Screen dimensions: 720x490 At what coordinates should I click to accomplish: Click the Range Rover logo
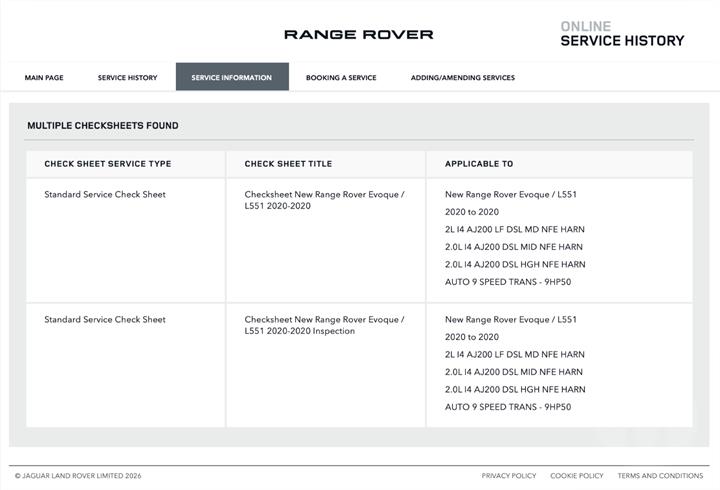point(359,34)
